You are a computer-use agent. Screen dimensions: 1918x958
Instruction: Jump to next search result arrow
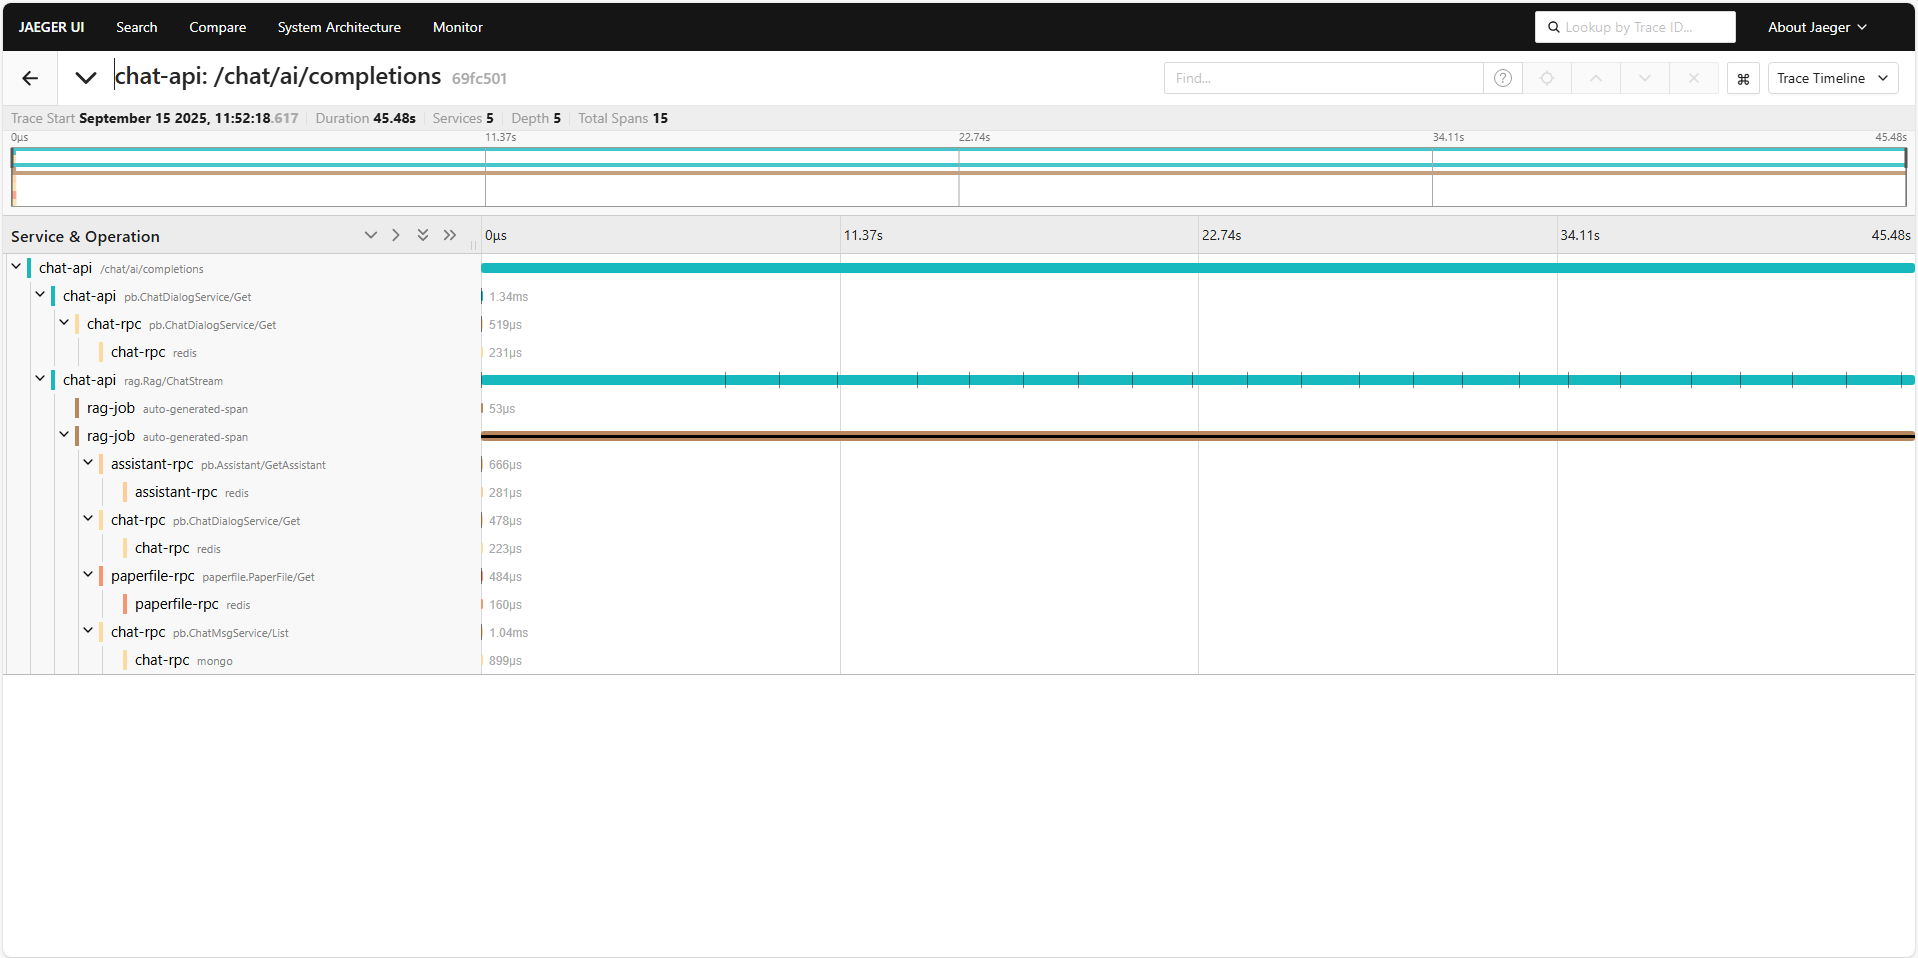[x=1645, y=78]
